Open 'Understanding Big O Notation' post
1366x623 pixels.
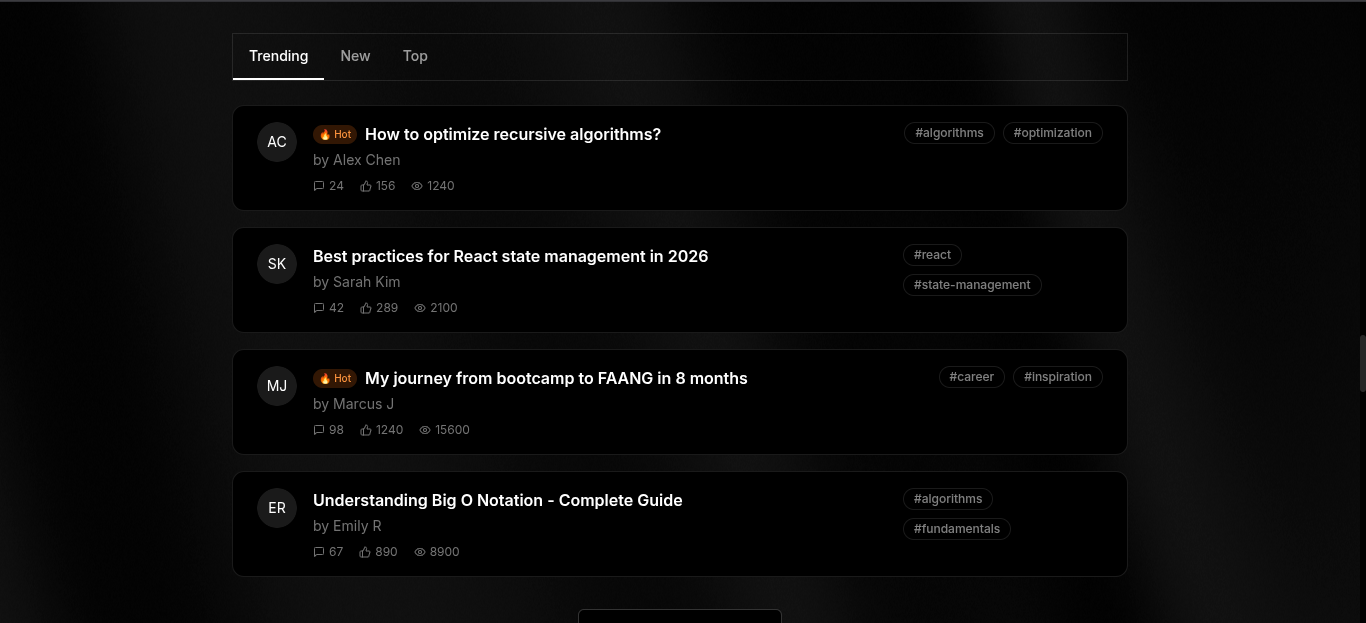[x=497, y=500]
